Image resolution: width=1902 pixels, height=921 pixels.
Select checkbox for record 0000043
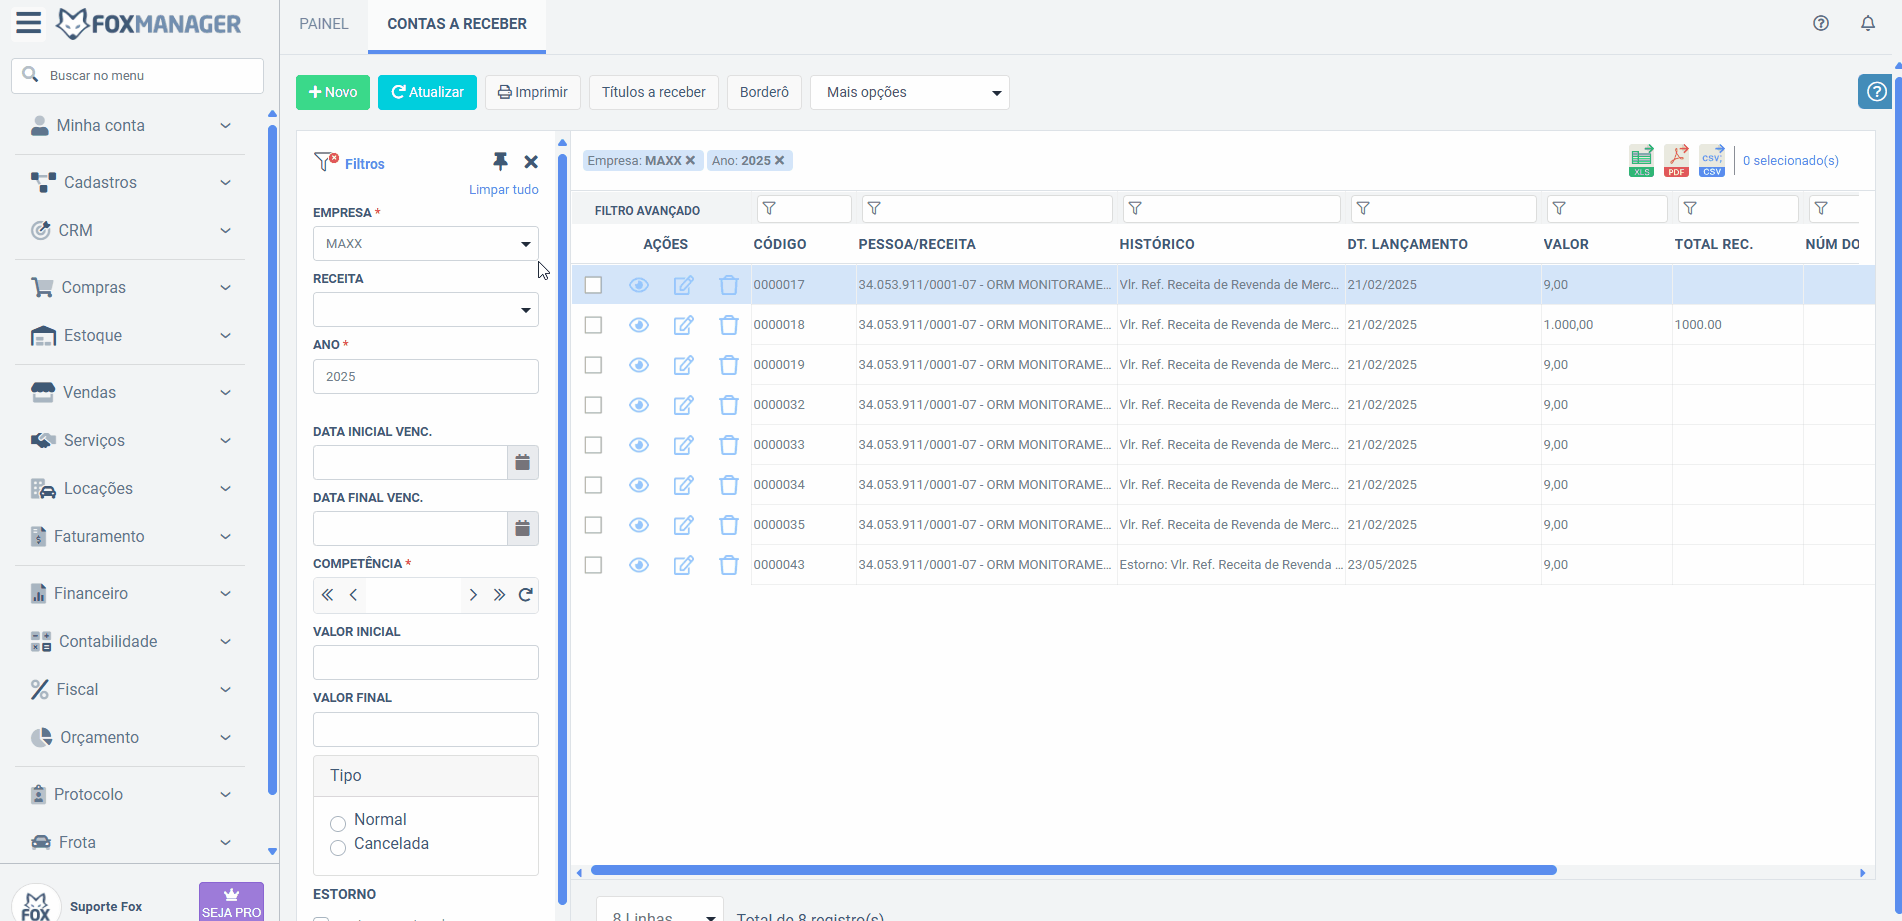(593, 565)
